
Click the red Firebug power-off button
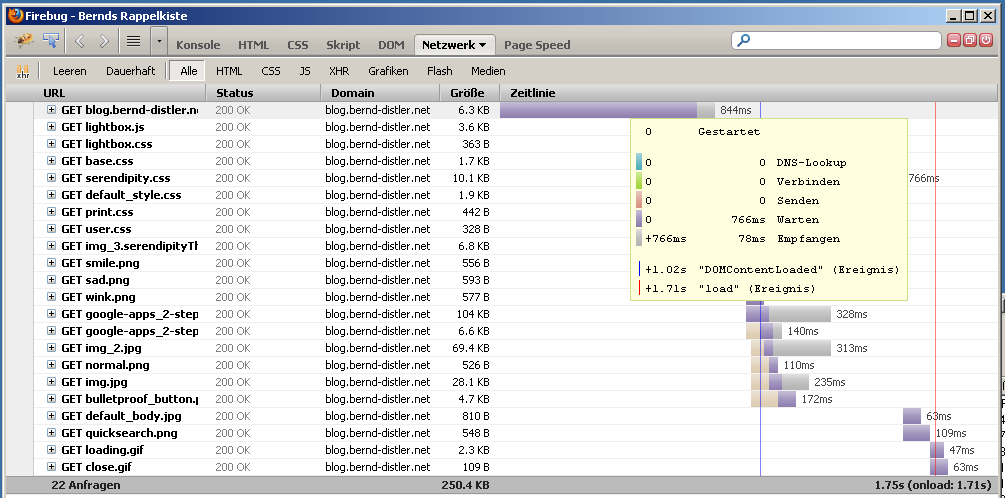pos(986,40)
